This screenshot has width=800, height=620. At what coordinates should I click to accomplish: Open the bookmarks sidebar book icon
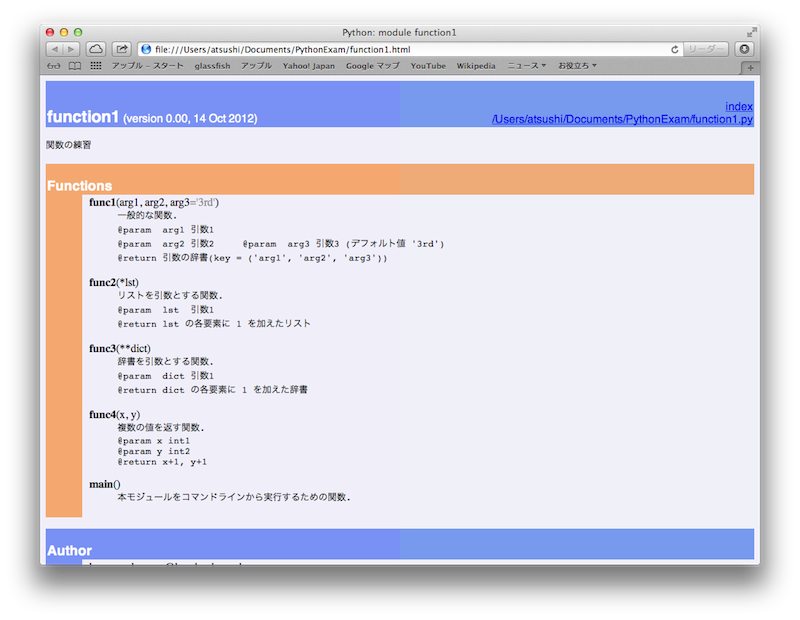(74, 66)
